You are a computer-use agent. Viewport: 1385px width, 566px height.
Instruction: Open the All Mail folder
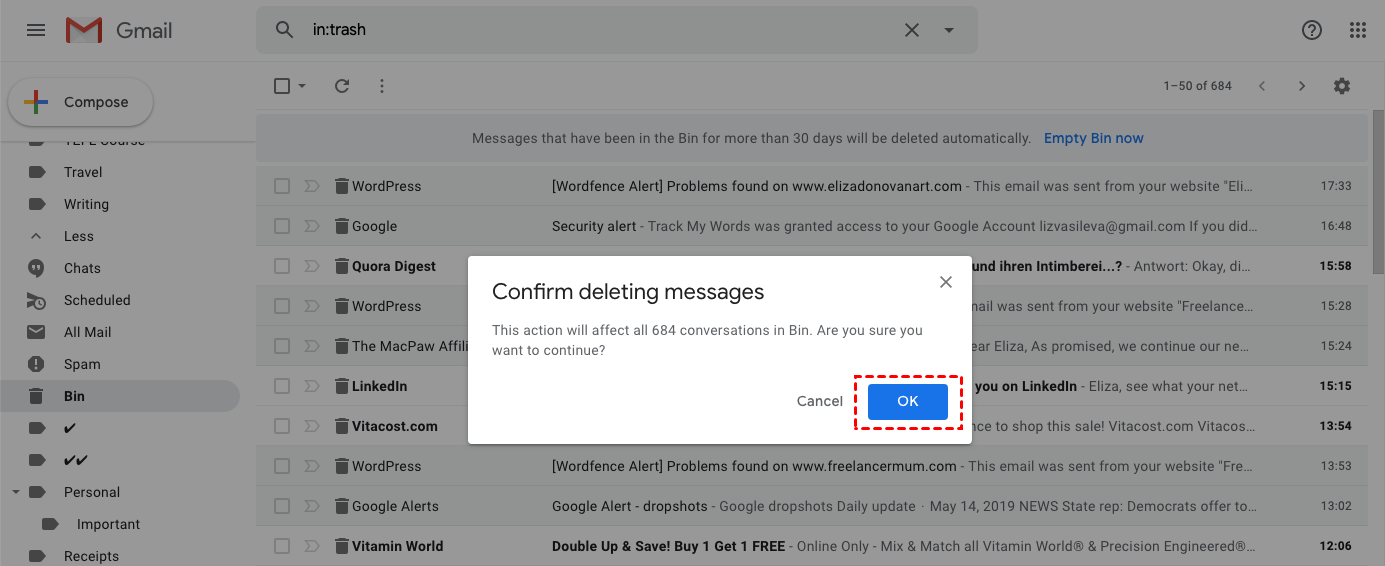point(87,332)
